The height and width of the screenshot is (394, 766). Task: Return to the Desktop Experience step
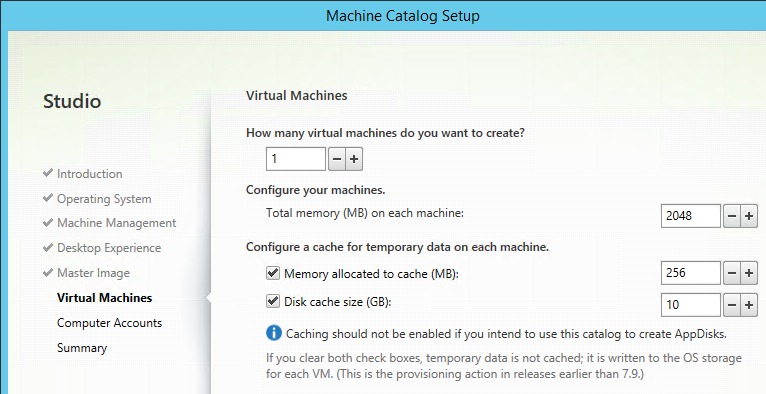109,248
